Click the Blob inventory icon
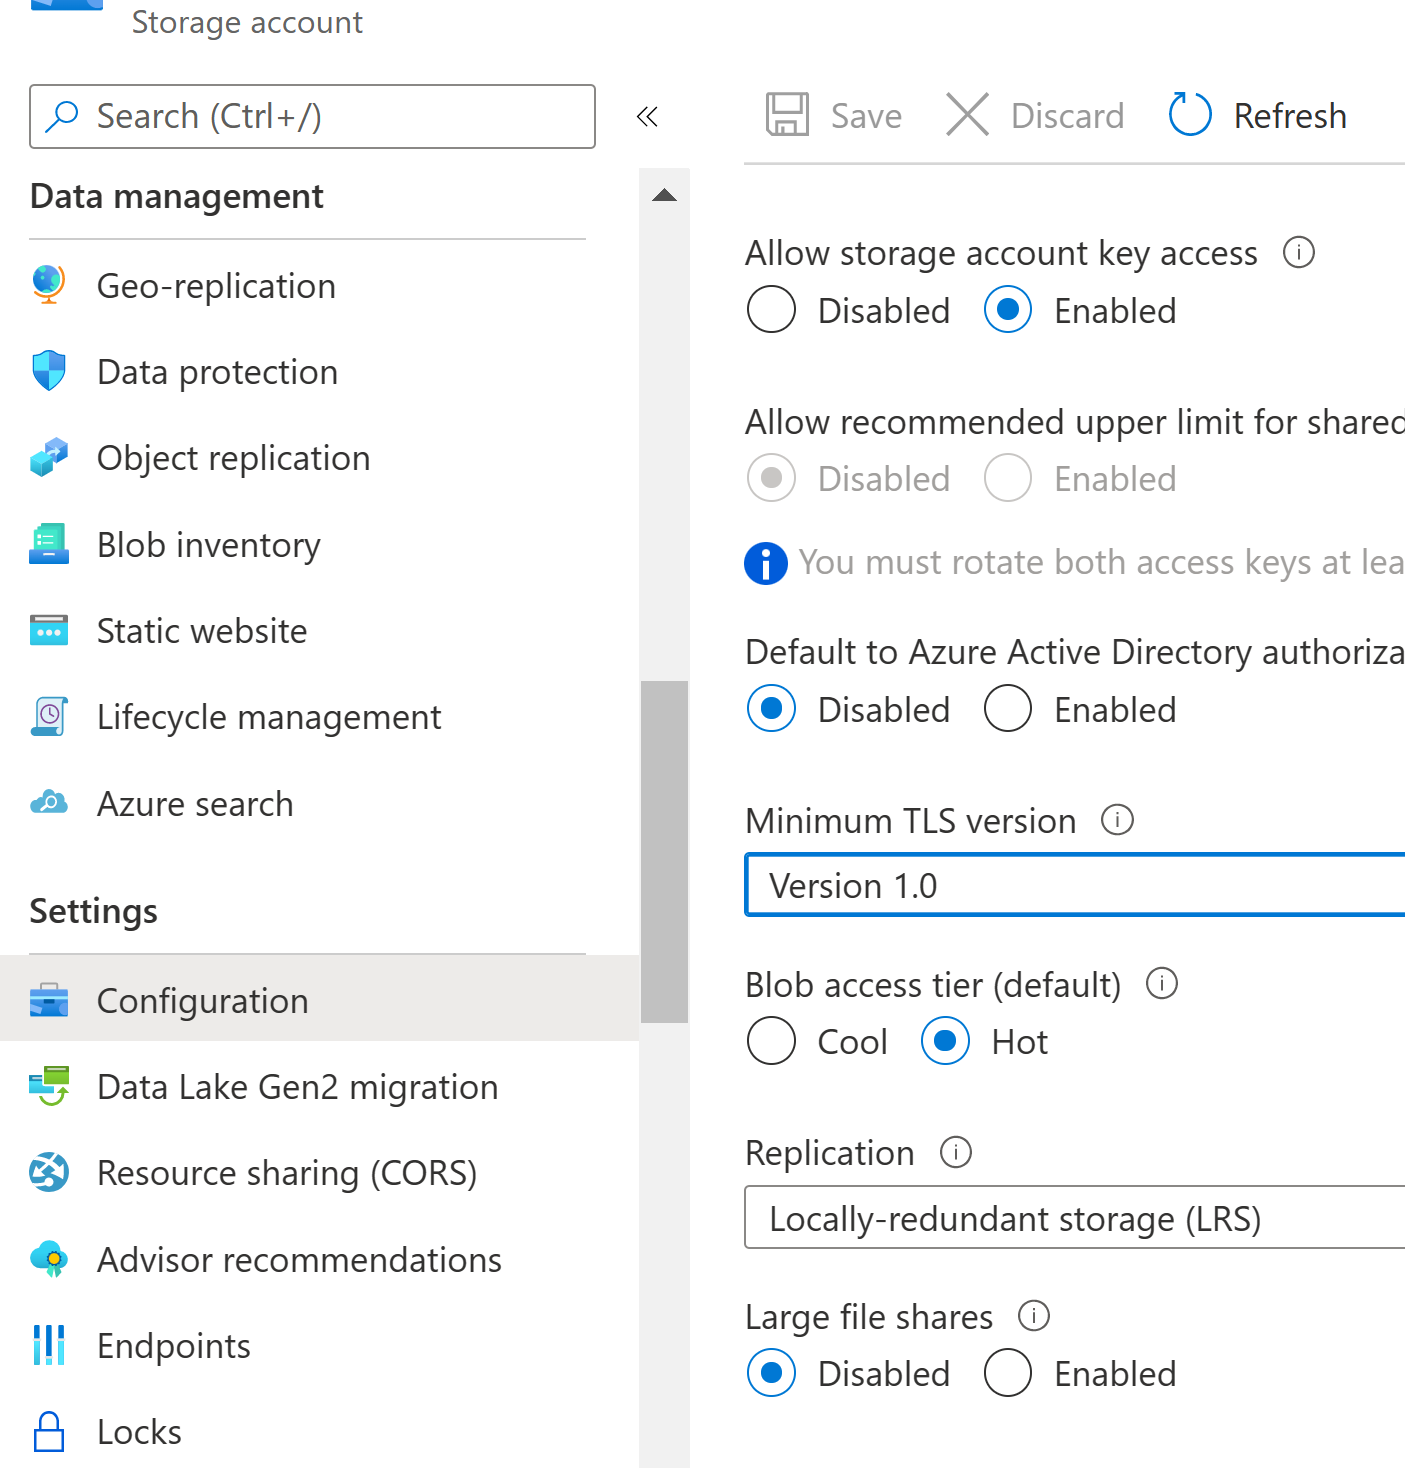Screen dimensions: 1405x1468 pos(48,544)
